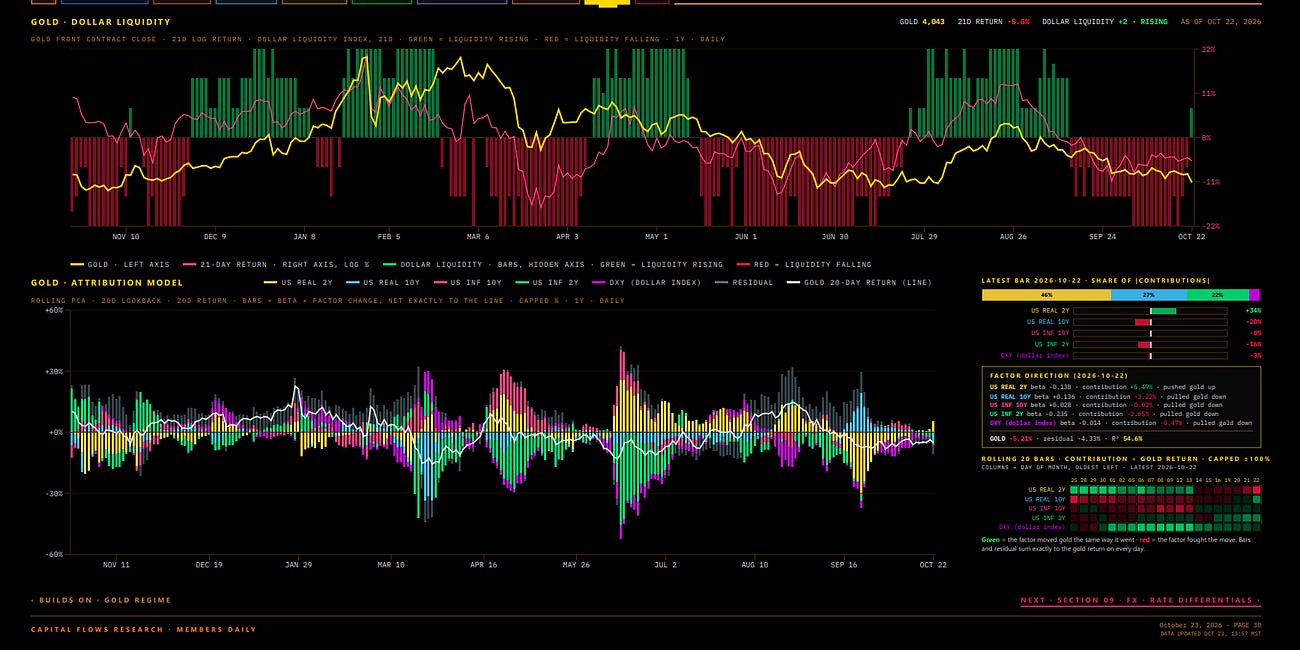The width and height of the screenshot is (1300, 650).
Task: Click the JAN 29 date axis label
Action: 298,565
